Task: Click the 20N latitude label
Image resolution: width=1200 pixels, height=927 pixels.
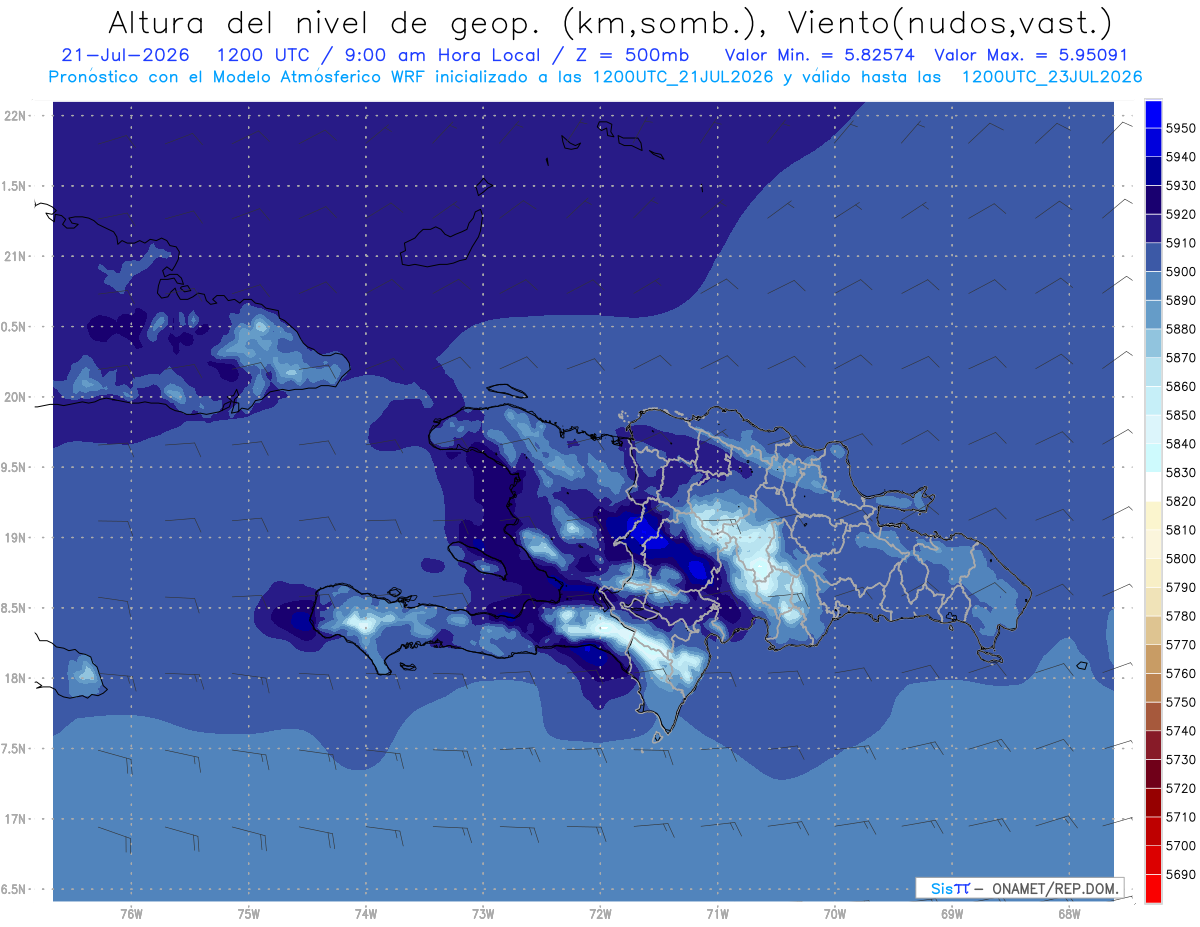Action: (x=15, y=397)
